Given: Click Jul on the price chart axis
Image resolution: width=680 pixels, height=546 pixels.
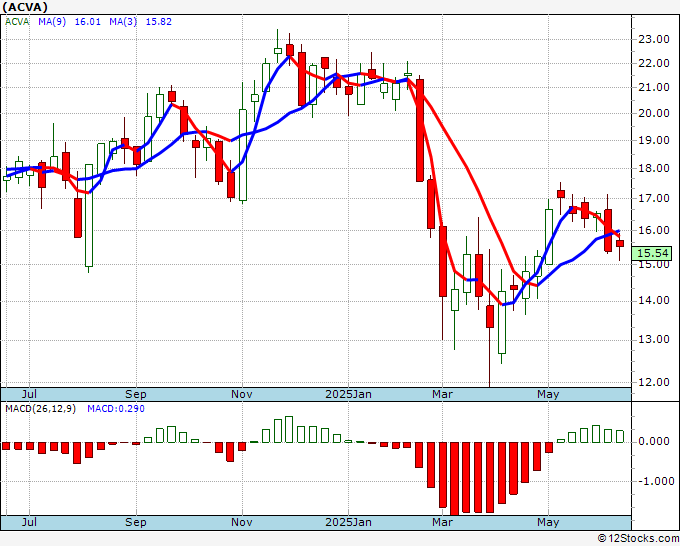Looking at the screenshot, I should [29, 394].
